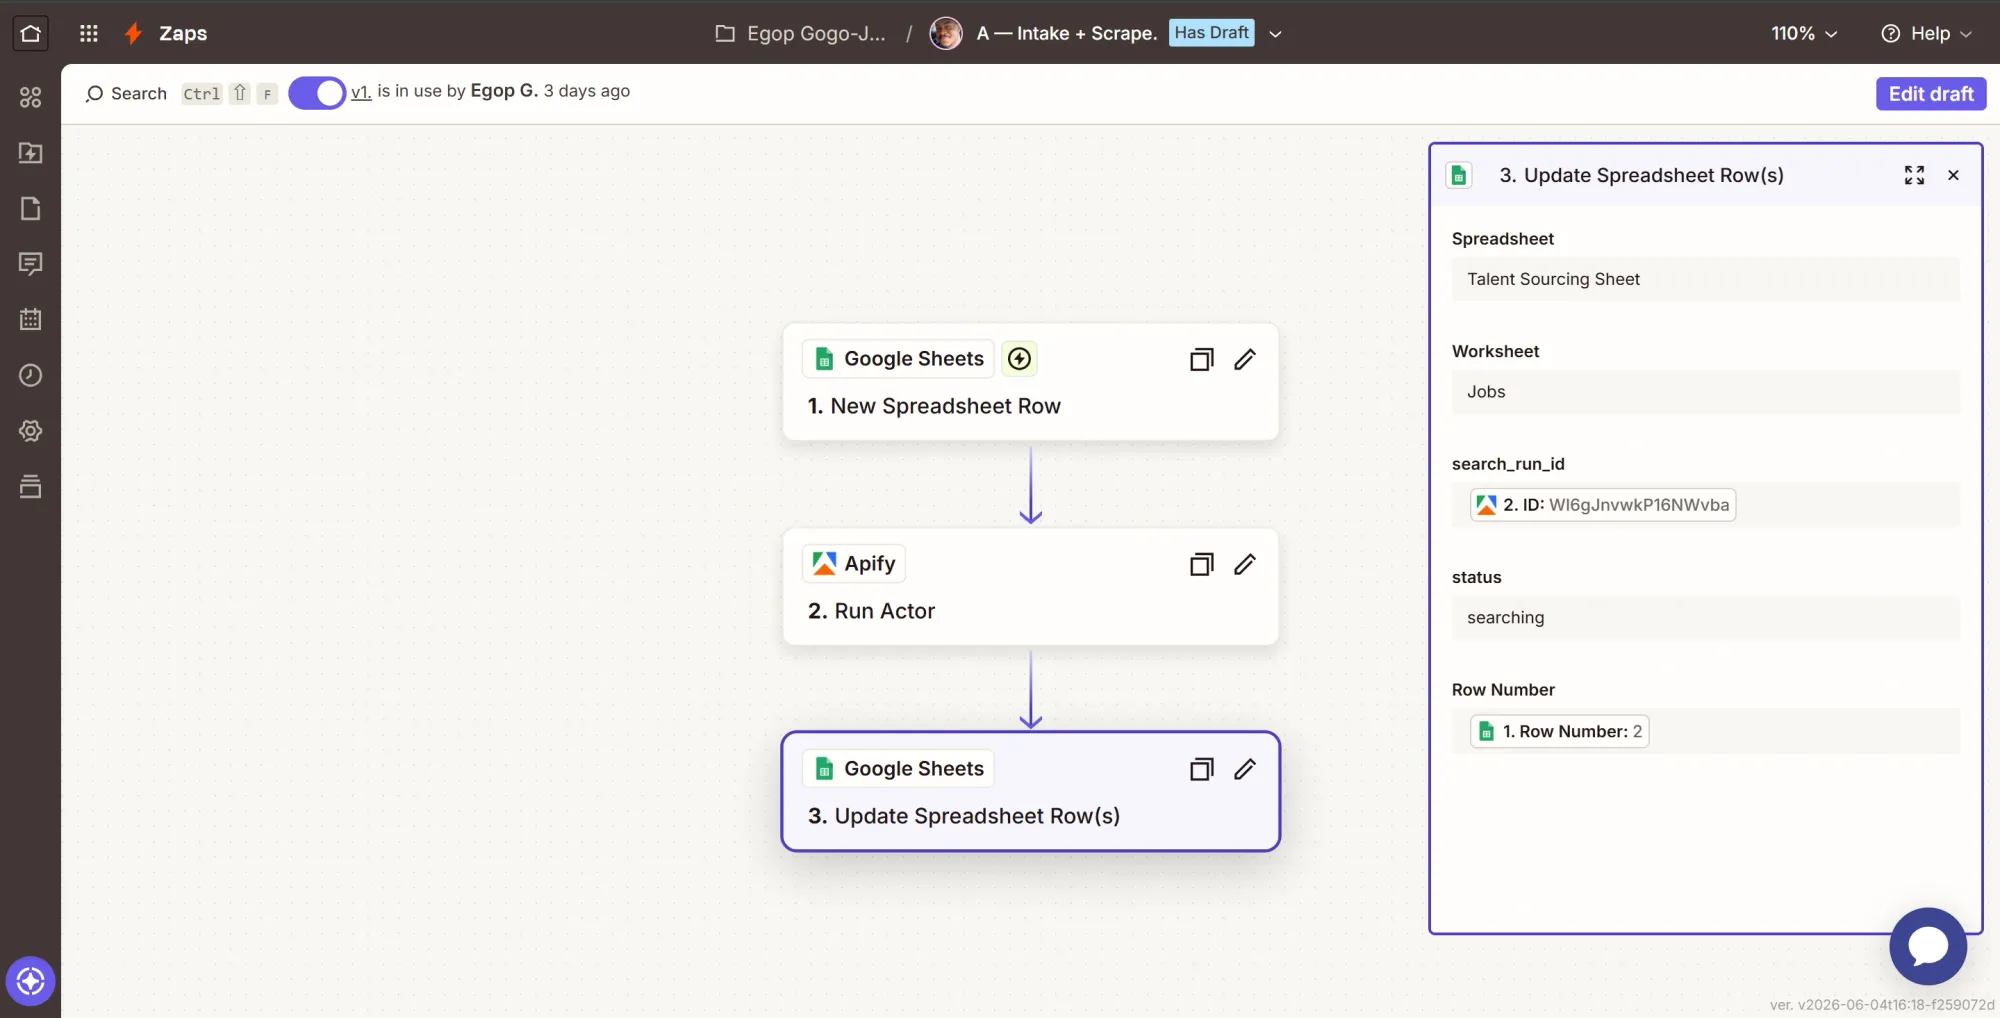Click the Spreadsheet field Talent Sourcing Sheet
Viewport: 2000px width, 1018px height.
click(x=1706, y=279)
